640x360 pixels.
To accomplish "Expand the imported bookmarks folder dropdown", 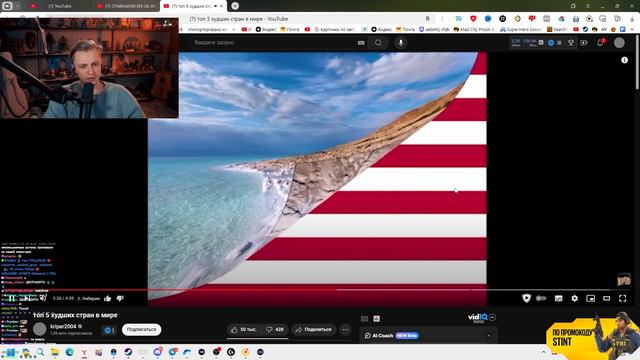I will [x=234, y=29].
